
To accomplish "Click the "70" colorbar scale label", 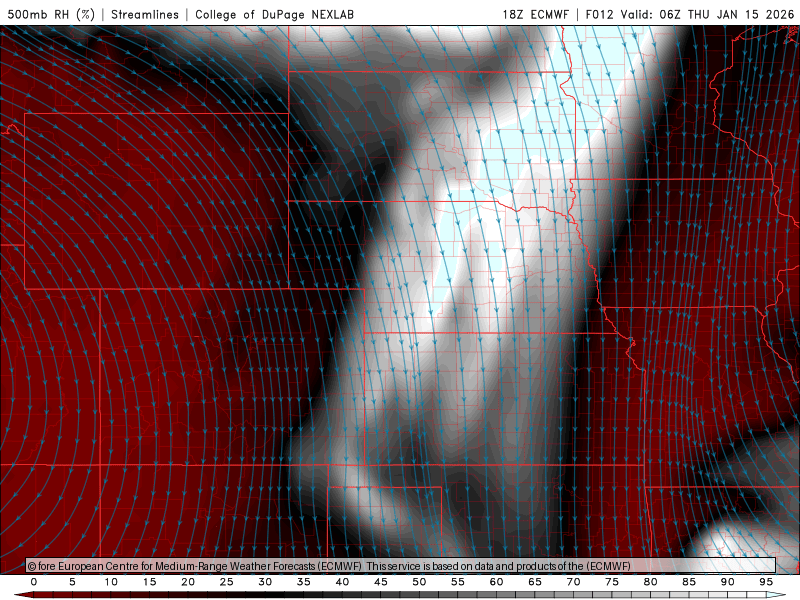I will (573, 582).
